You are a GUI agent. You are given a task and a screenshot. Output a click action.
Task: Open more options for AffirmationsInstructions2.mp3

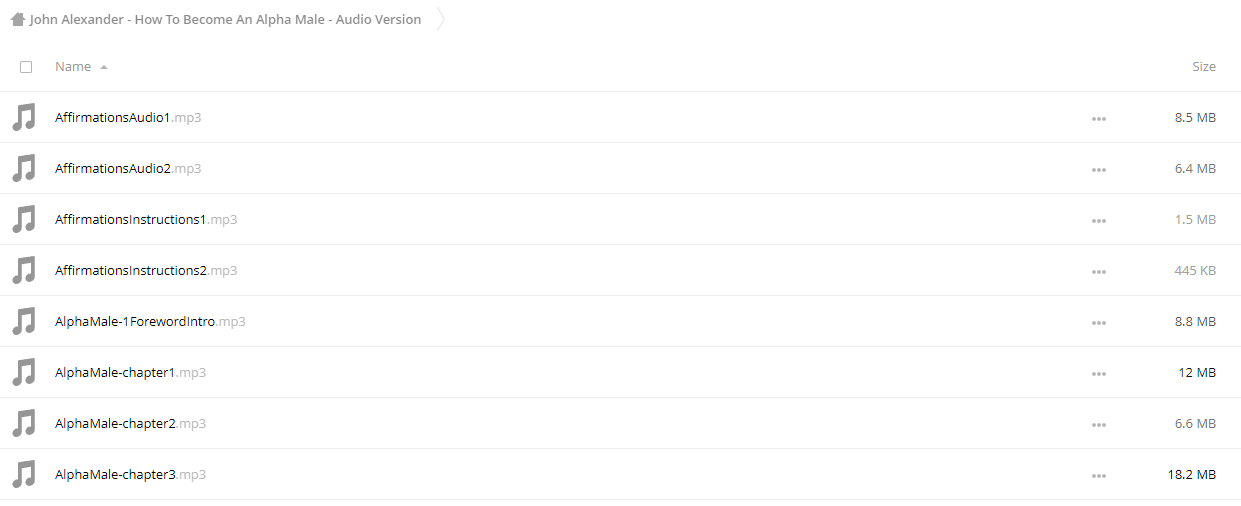[1099, 271]
